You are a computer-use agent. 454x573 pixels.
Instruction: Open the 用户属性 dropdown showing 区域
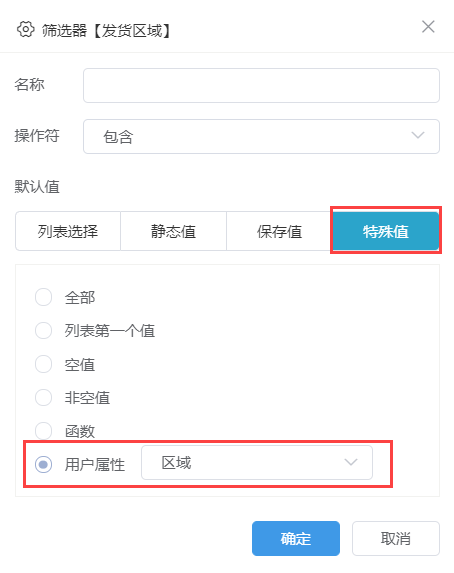pyautogui.click(x=257, y=463)
